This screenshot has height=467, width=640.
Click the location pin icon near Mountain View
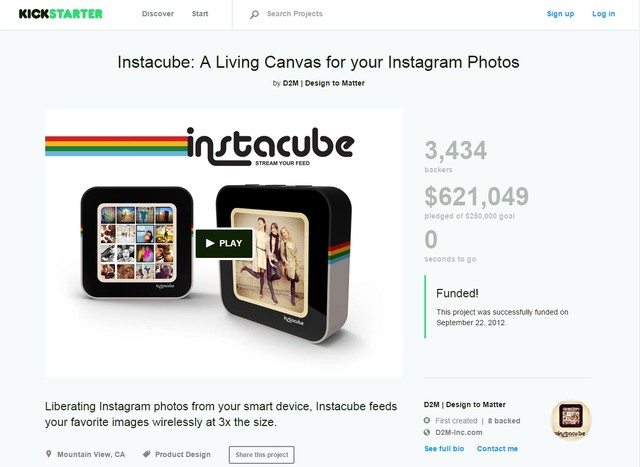pyautogui.click(x=49, y=454)
